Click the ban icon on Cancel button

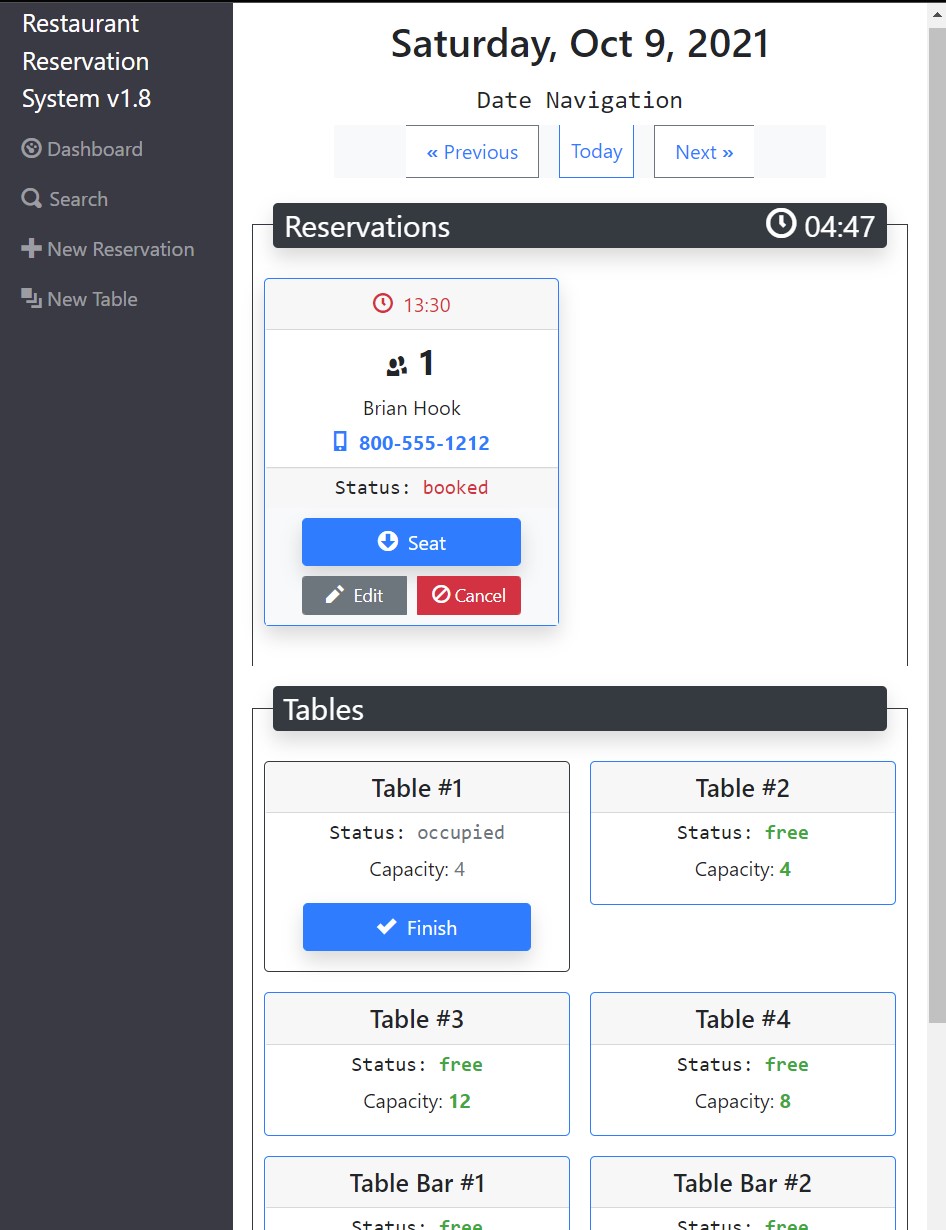[x=441, y=594]
